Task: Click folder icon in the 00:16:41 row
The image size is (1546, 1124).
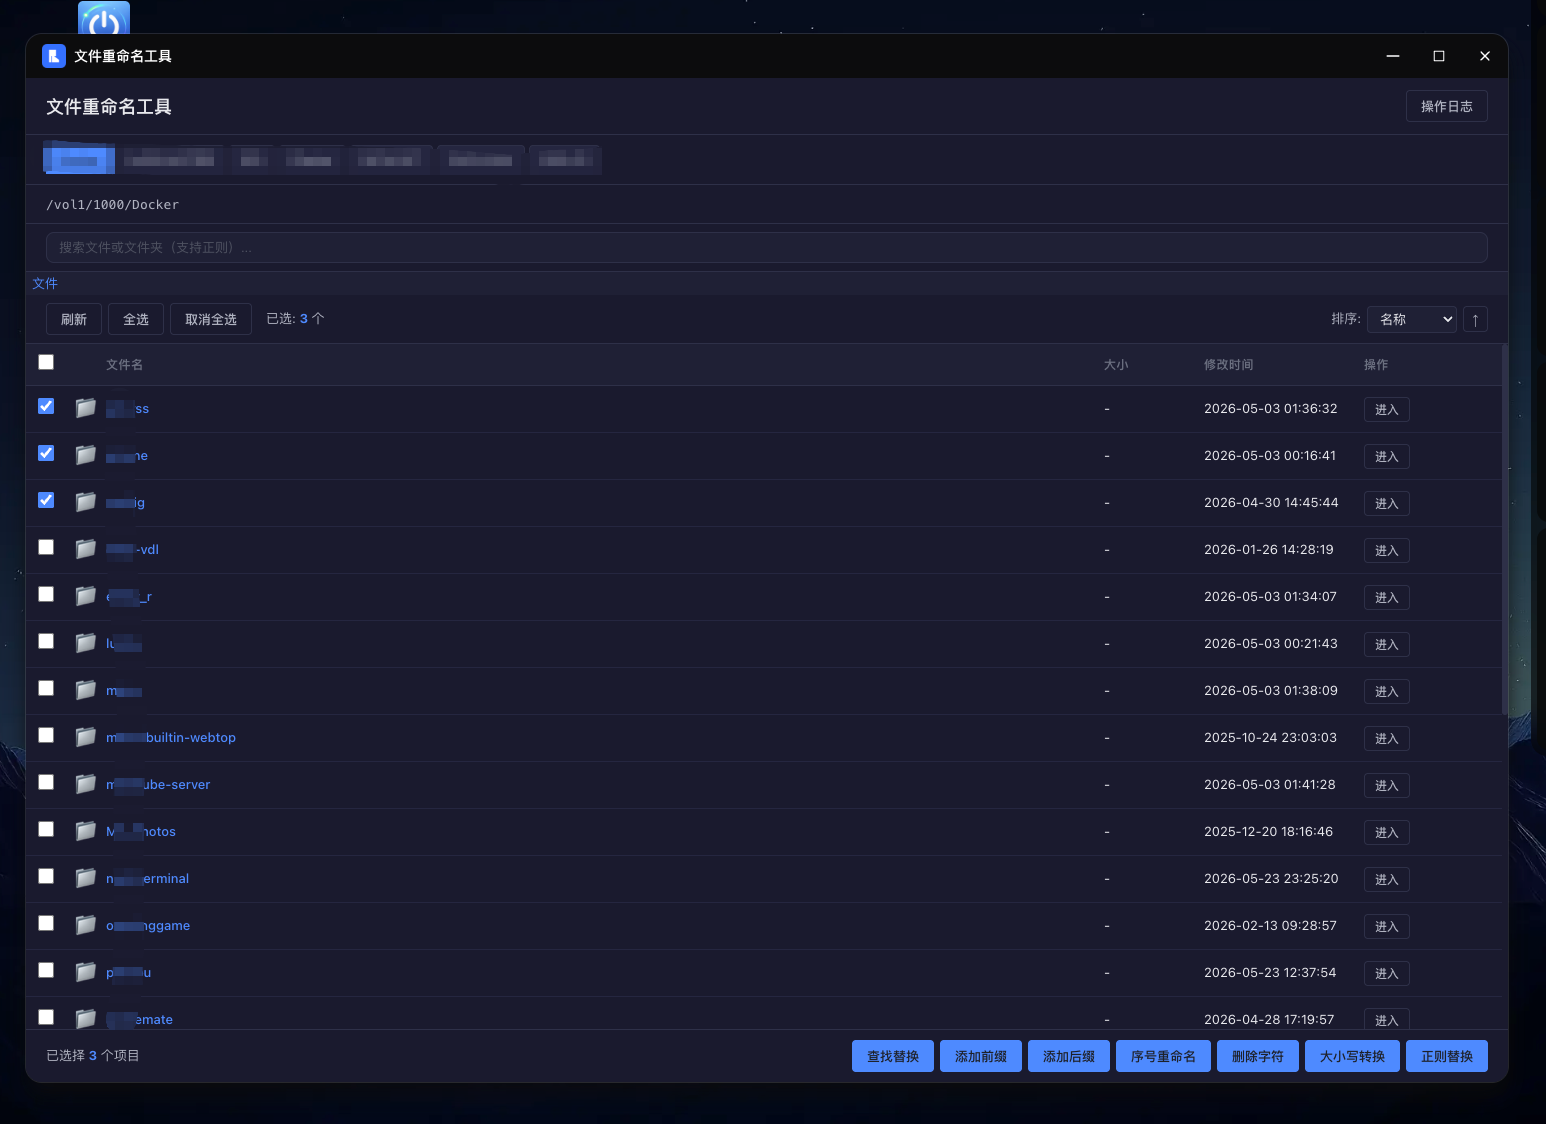Action: coord(86,455)
